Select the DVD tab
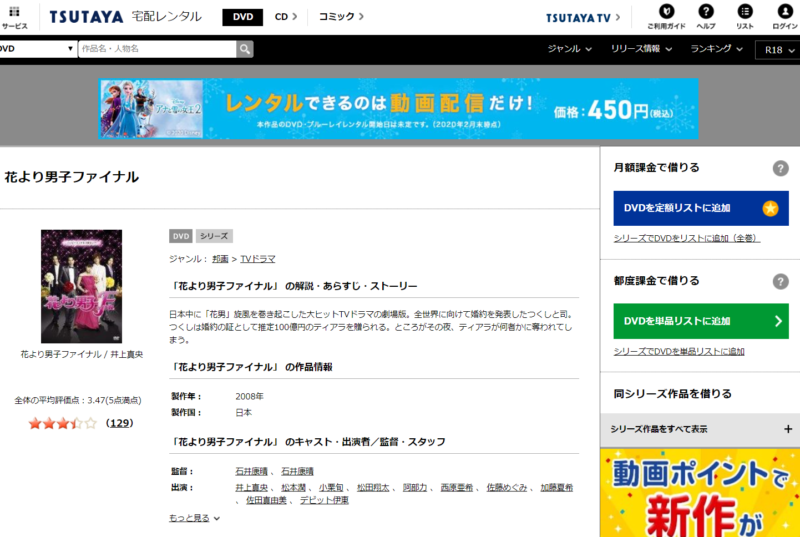 [243, 17]
